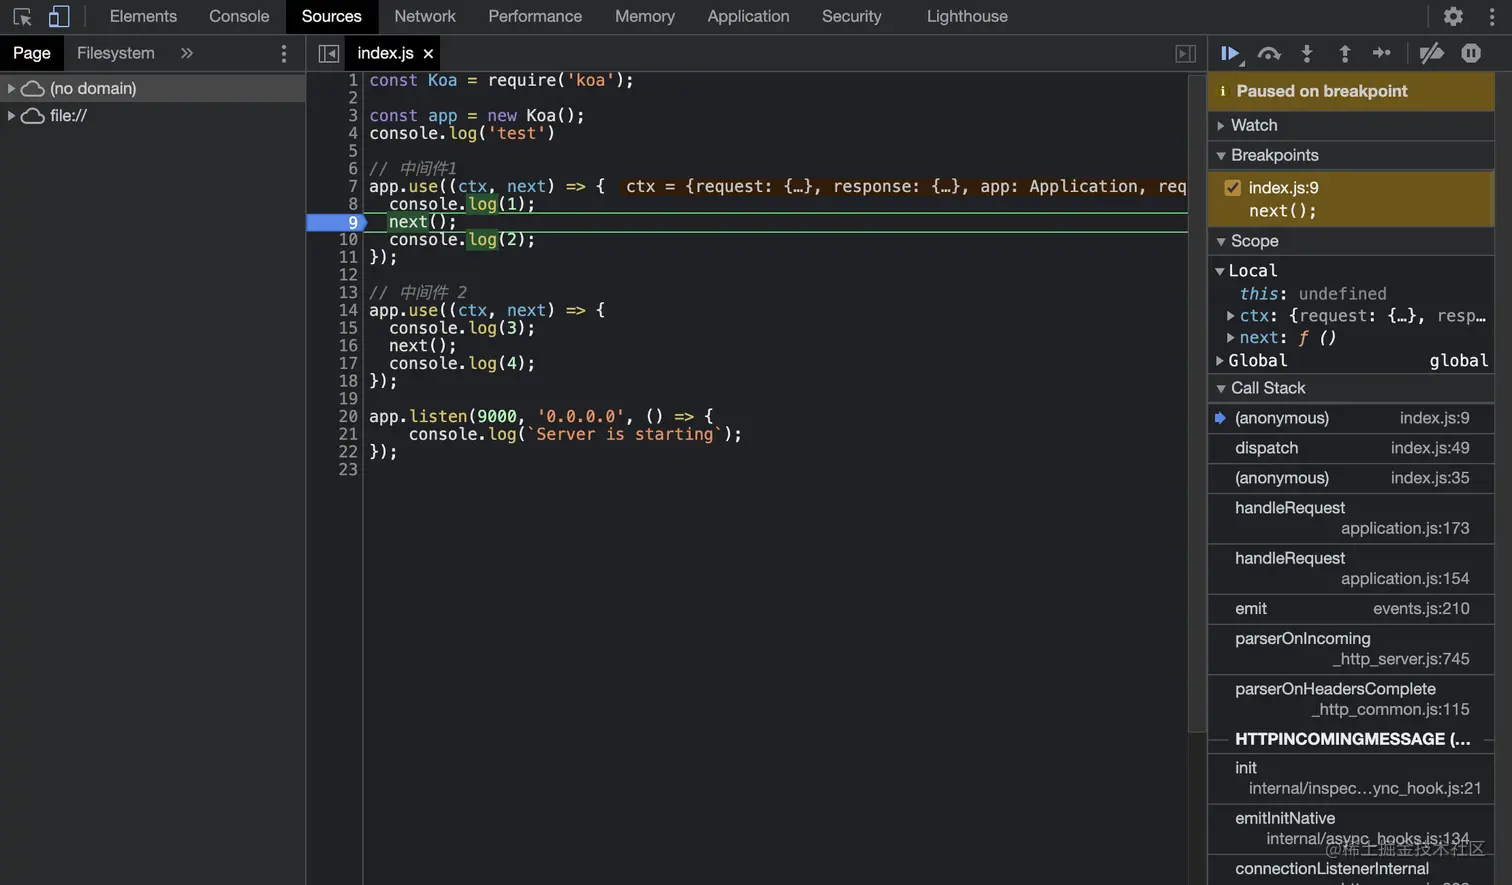Click the Step over next function call icon
The image size is (1512, 885).
pos(1268,53)
